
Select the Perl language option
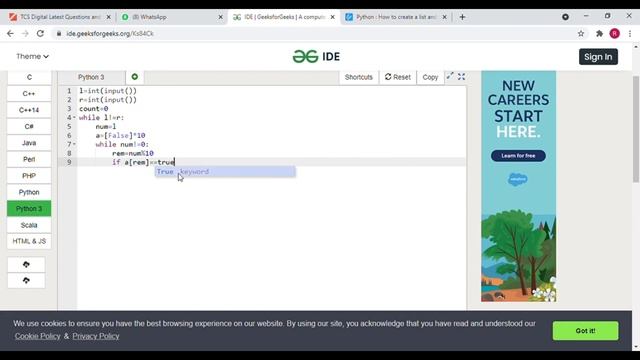point(29,159)
